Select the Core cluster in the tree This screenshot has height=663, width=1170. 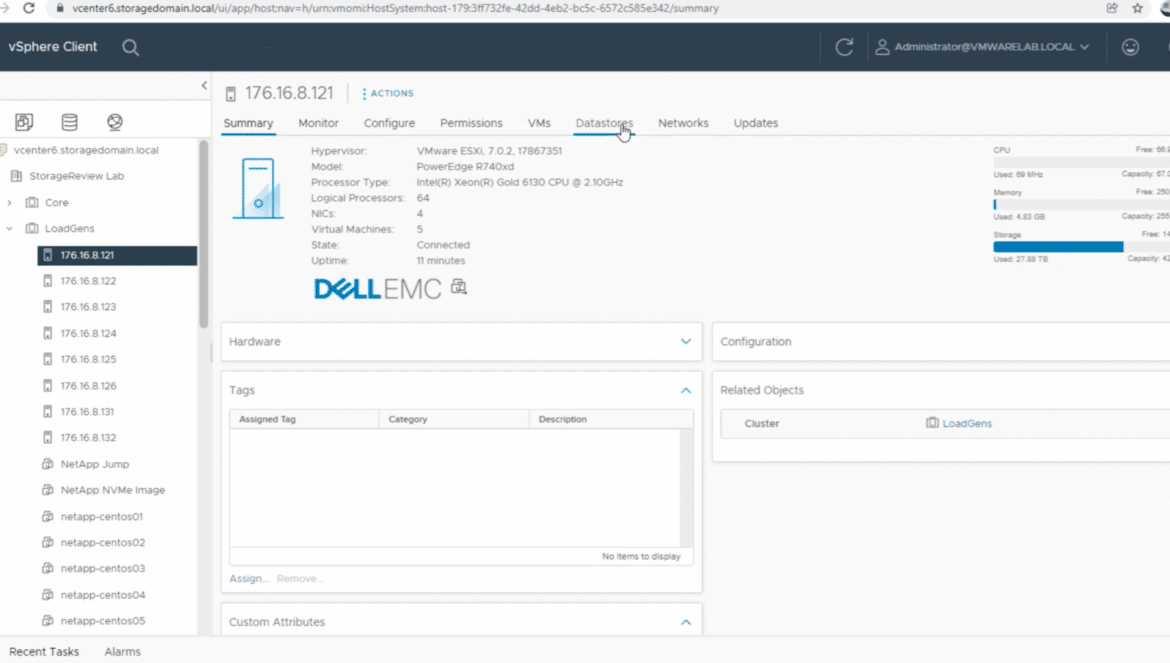point(57,203)
